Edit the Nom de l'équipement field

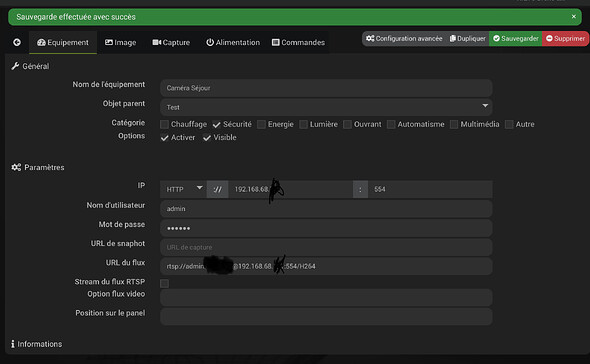tap(326, 88)
